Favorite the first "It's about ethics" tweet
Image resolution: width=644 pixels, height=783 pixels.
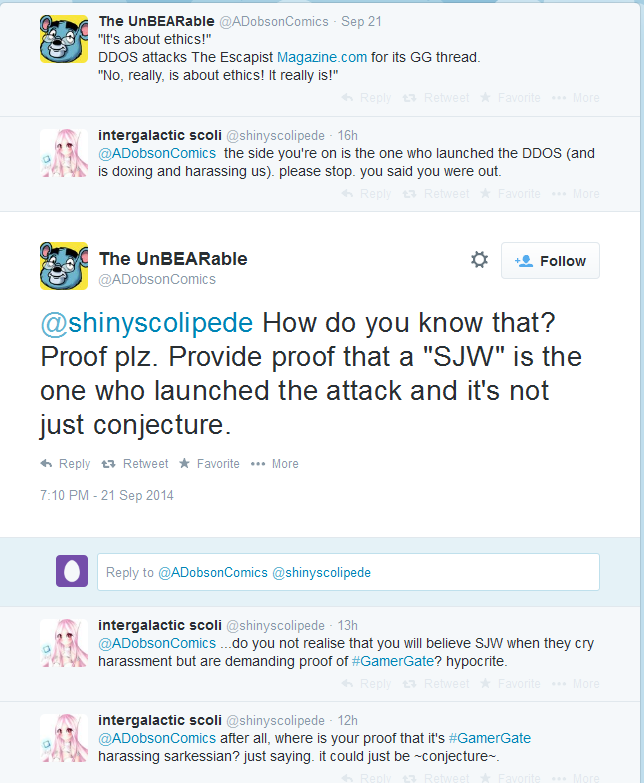coord(510,98)
